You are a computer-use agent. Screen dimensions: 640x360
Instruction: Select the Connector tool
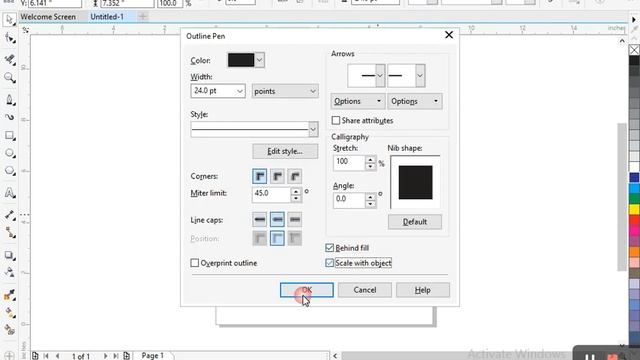9,233
